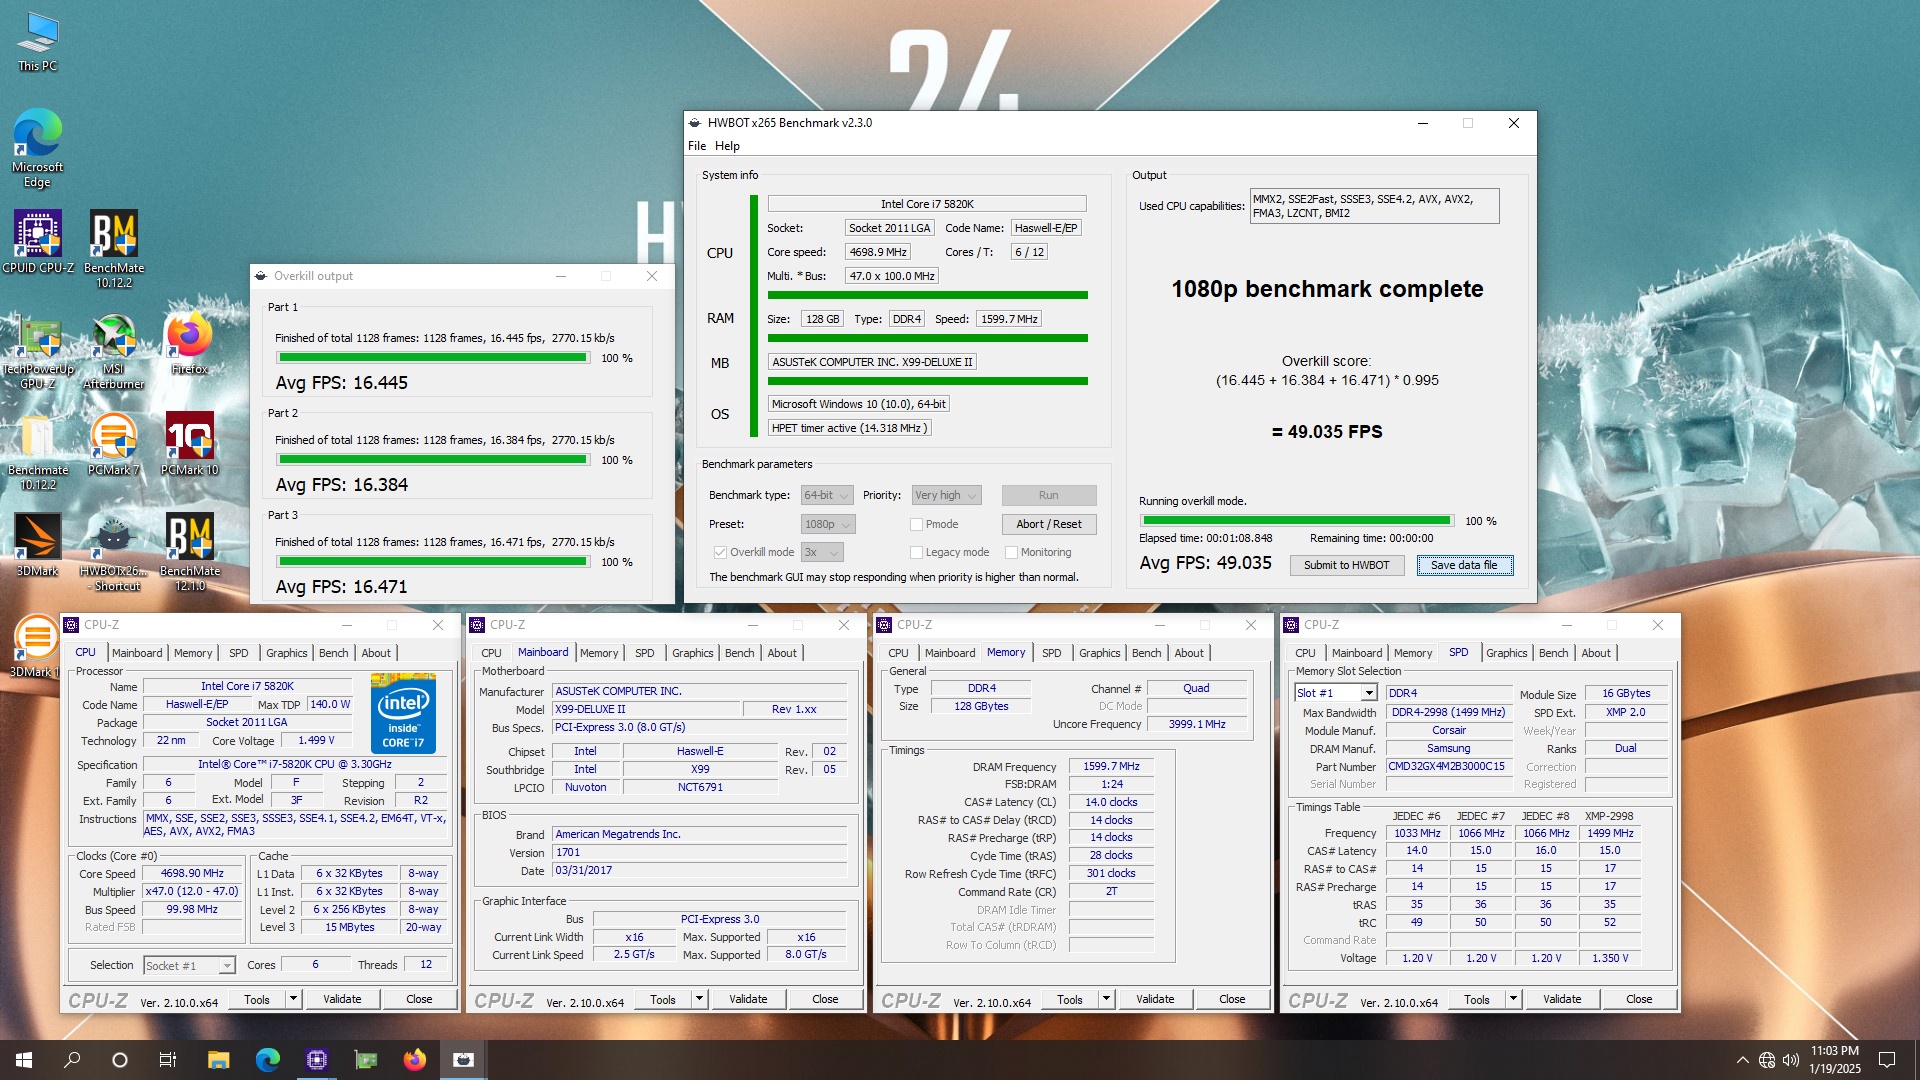The width and height of the screenshot is (1920, 1080).
Task: Open the Preset 1080p dropdown
Action: tap(828, 524)
